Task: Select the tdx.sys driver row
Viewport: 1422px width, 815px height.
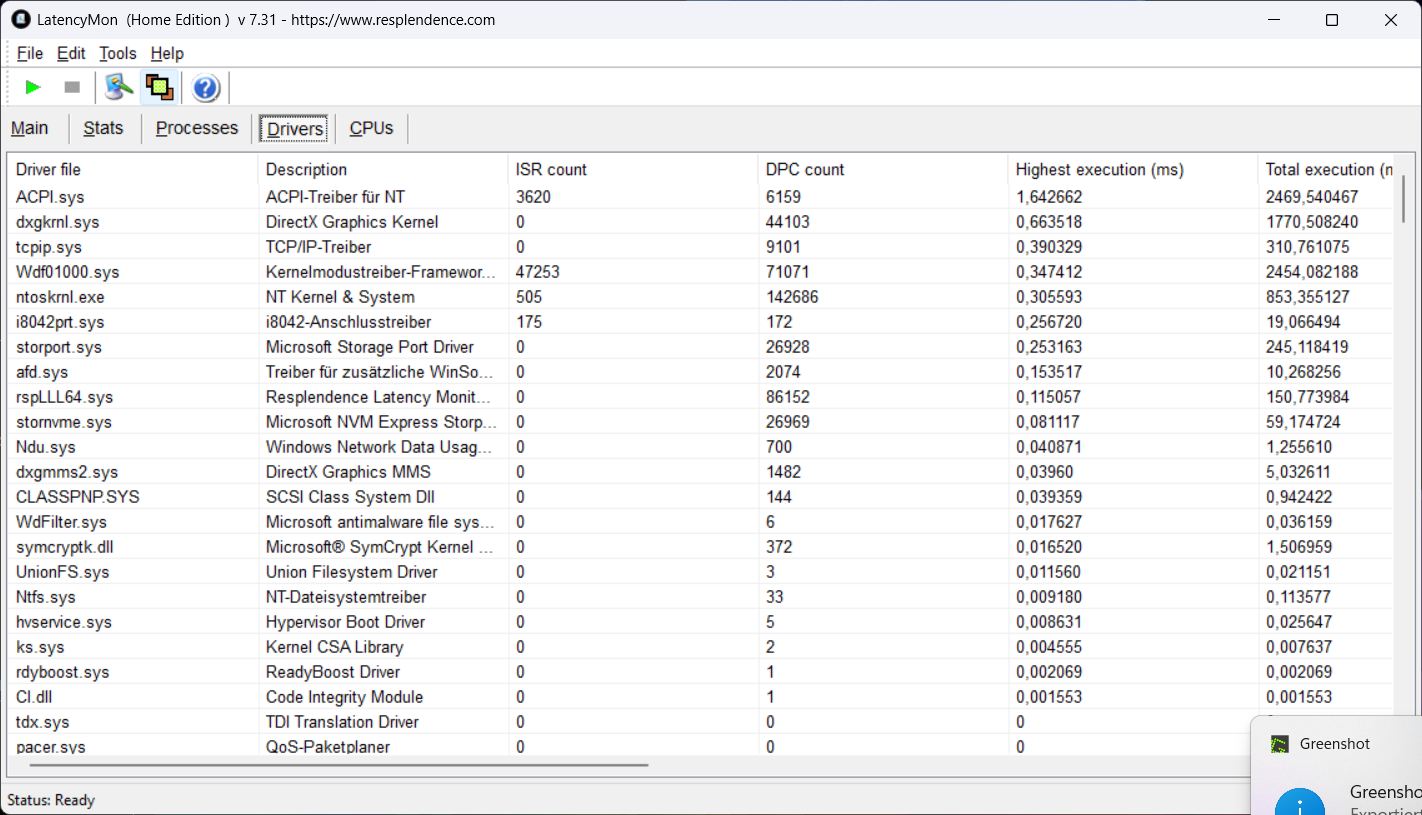Action: [x=629, y=722]
